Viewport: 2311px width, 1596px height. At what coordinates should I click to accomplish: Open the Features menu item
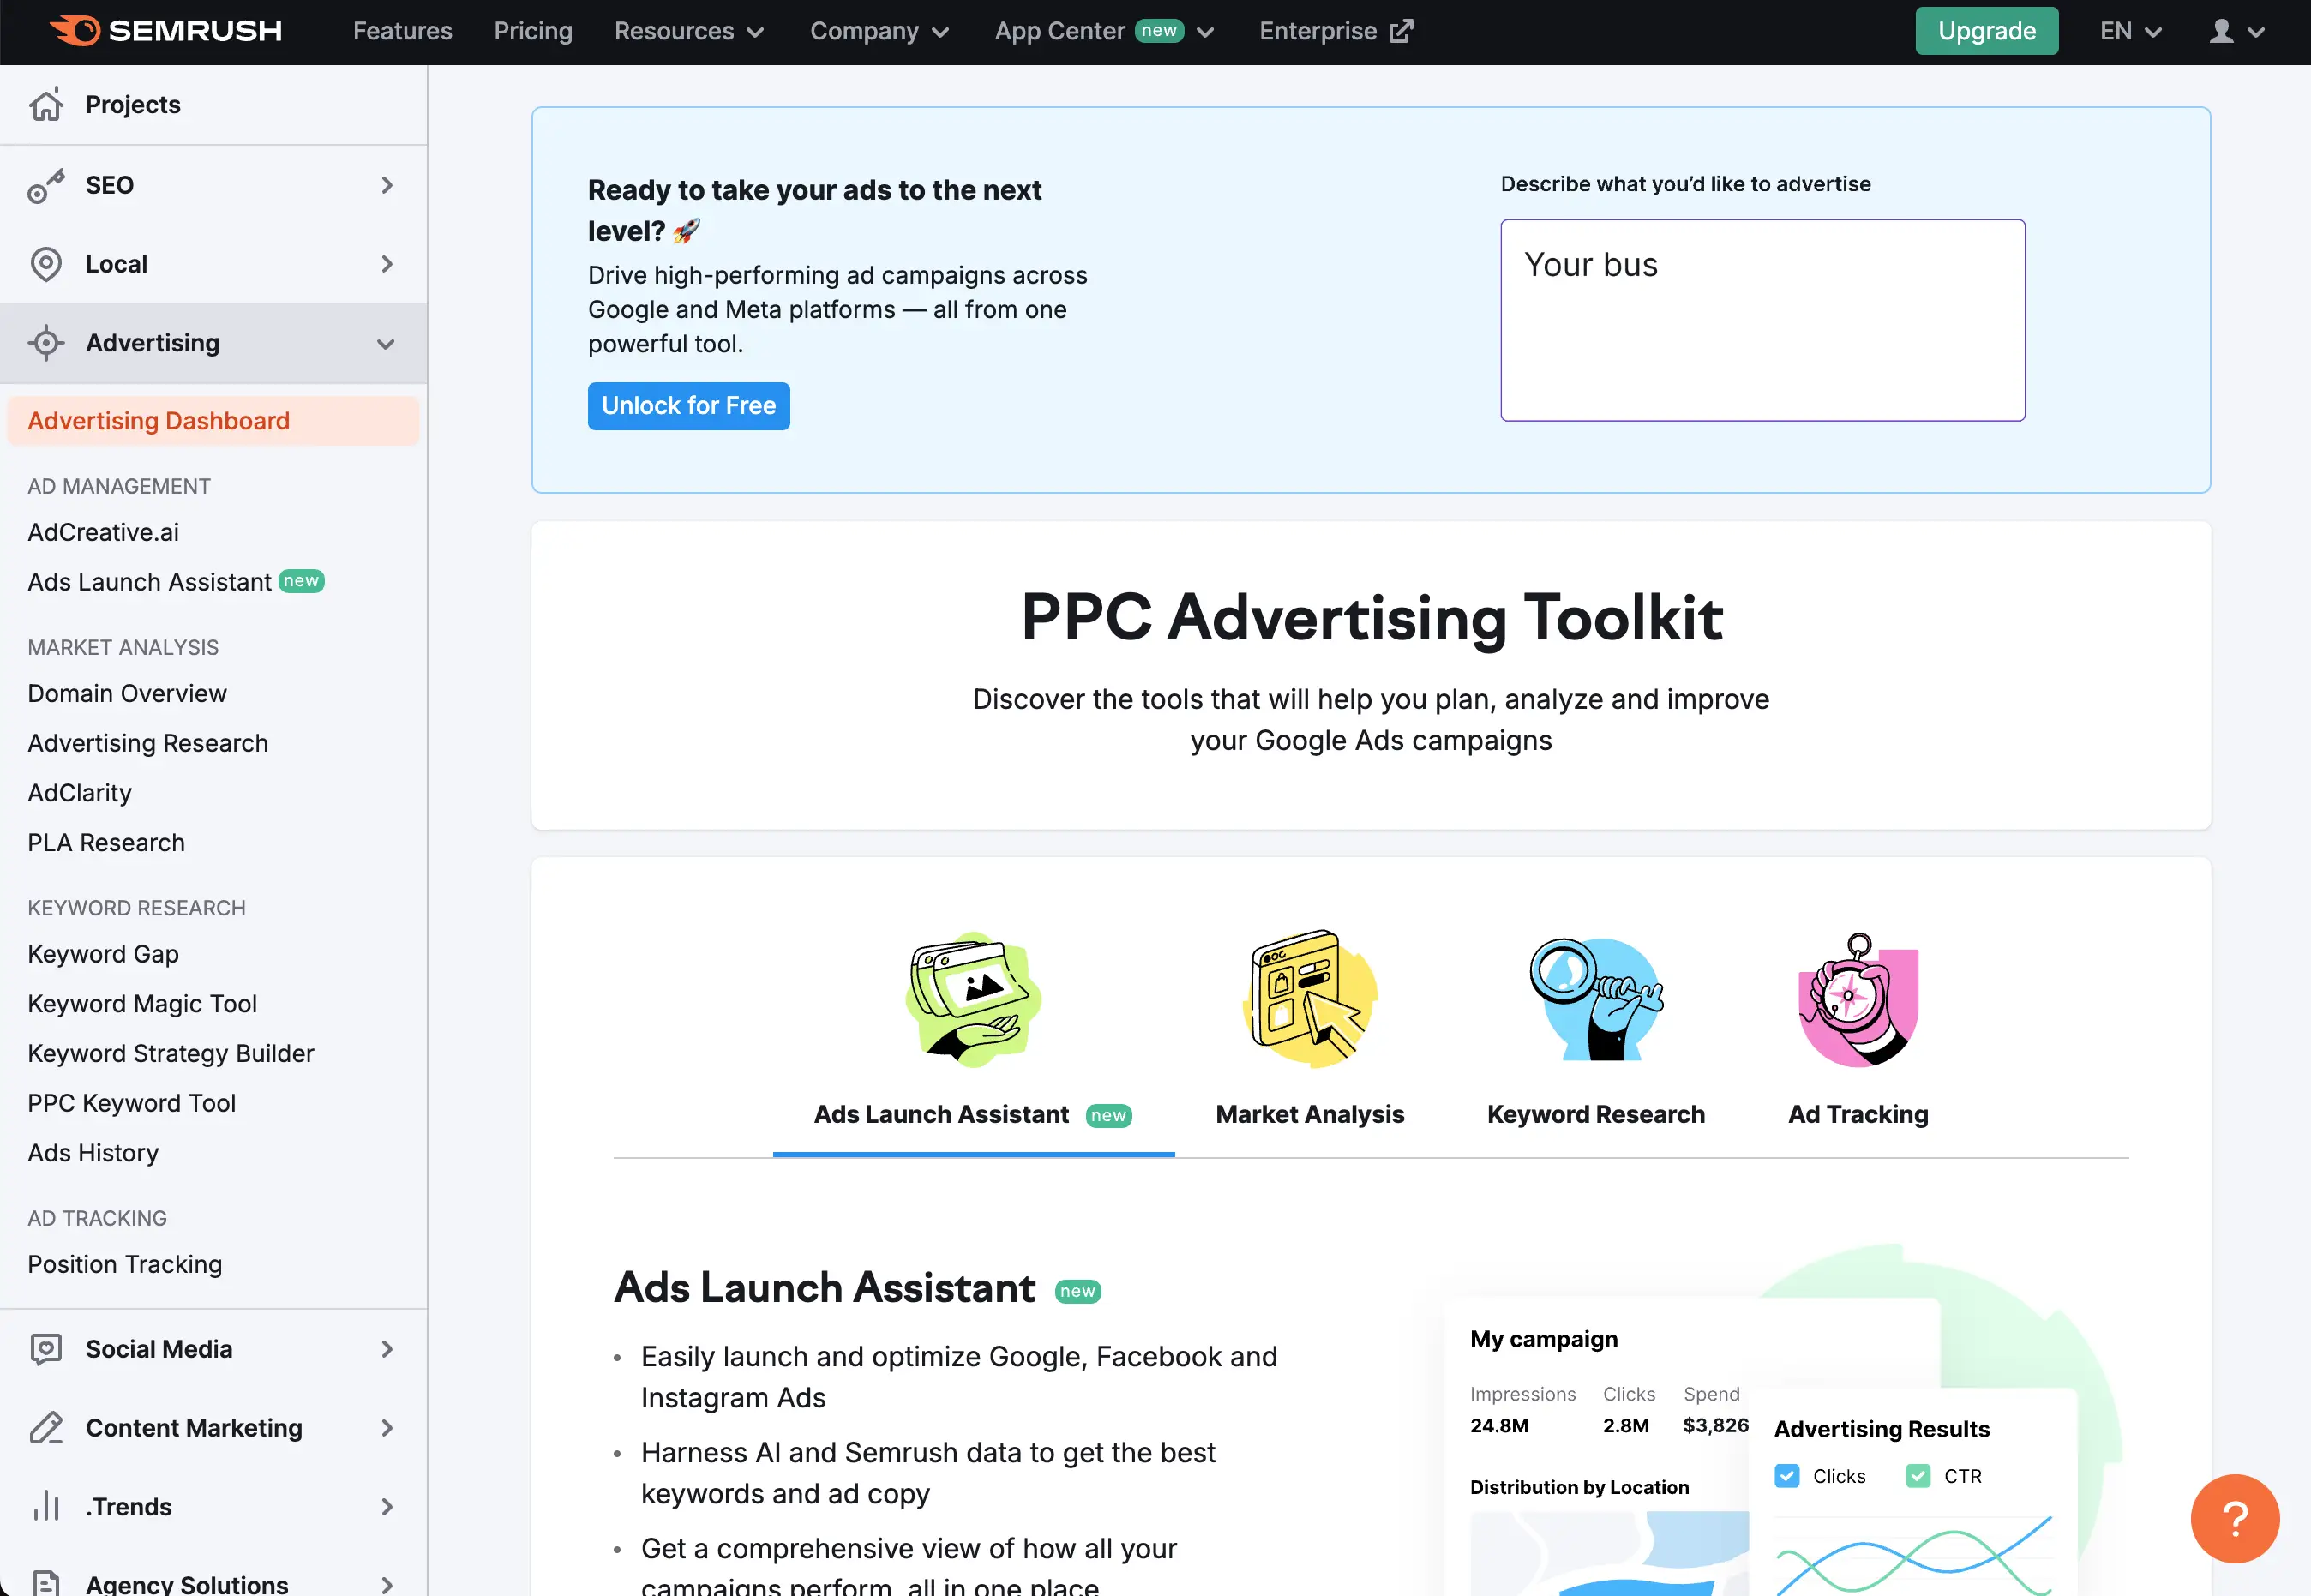coord(402,31)
